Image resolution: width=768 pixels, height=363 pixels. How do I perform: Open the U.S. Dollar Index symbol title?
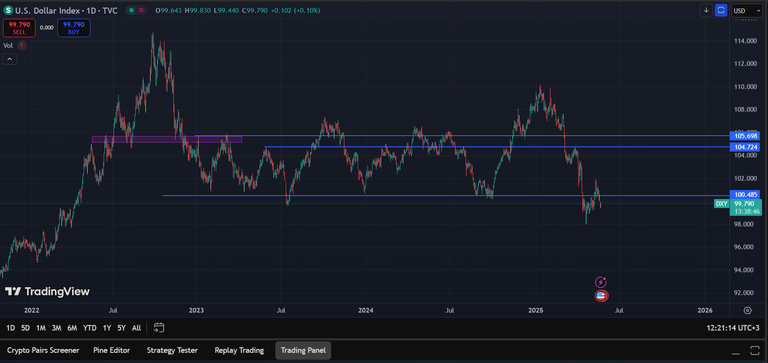click(66, 10)
